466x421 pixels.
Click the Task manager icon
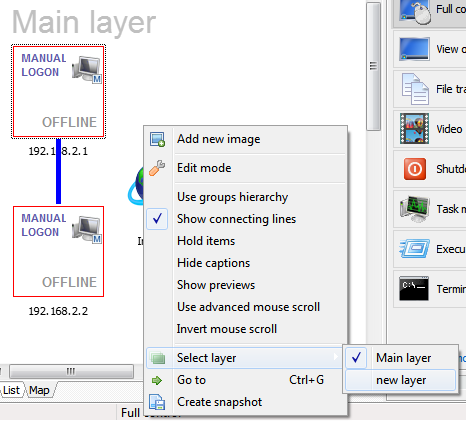pos(414,209)
